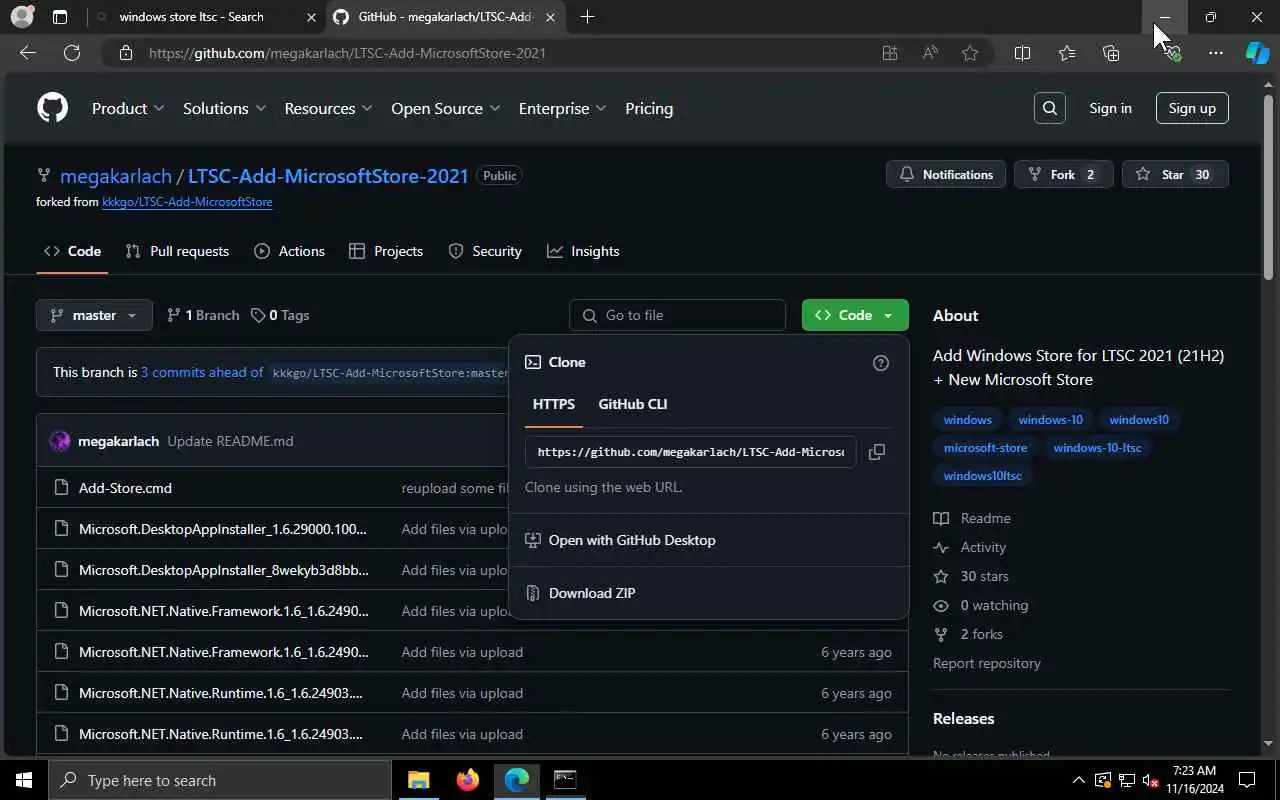Screen dimensions: 1280x800
Task: Expand the Resources dropdown
Action: (x=328, y=108)
